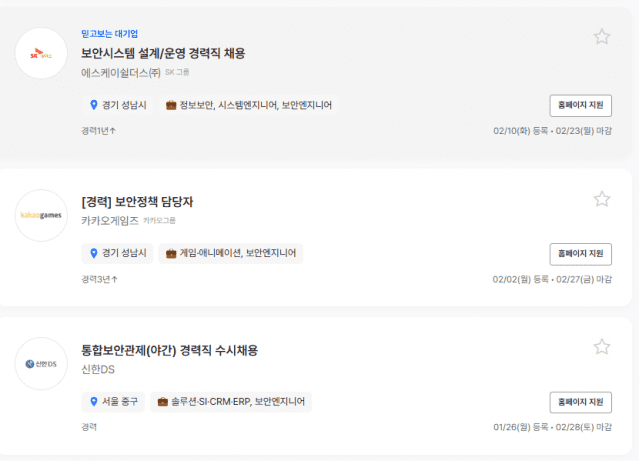
Task: Bookmark the SK쉴더스 job posting star
Action: click(602, 37)
